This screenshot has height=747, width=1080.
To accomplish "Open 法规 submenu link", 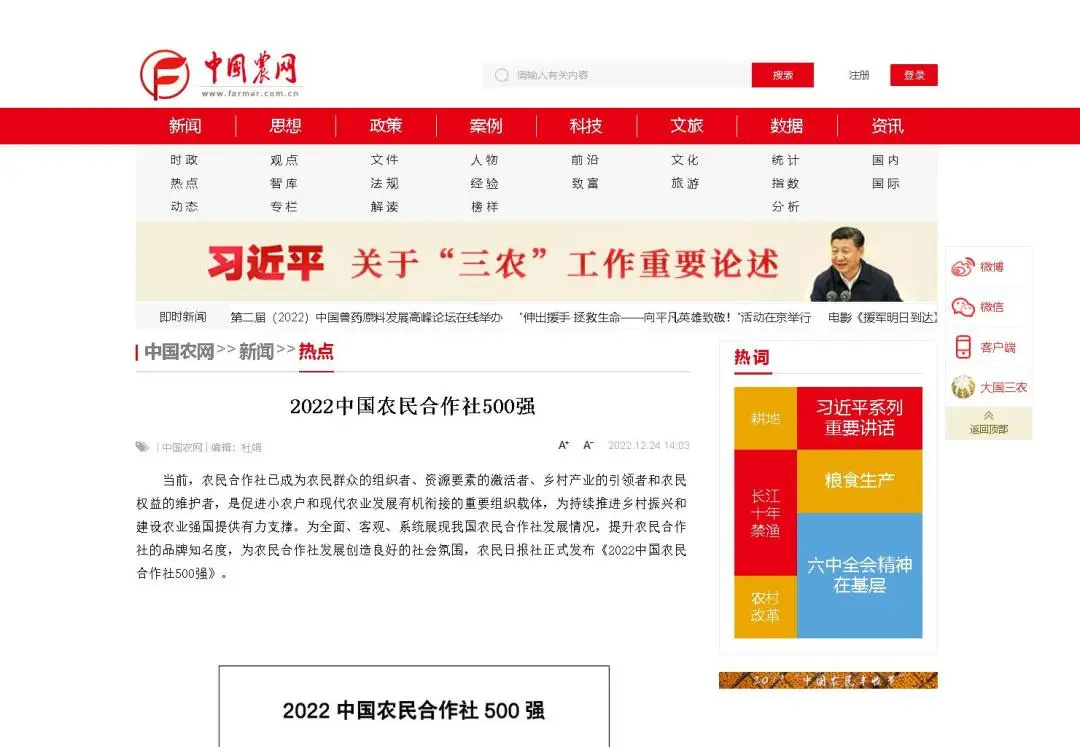I will [x=385, y=183].
